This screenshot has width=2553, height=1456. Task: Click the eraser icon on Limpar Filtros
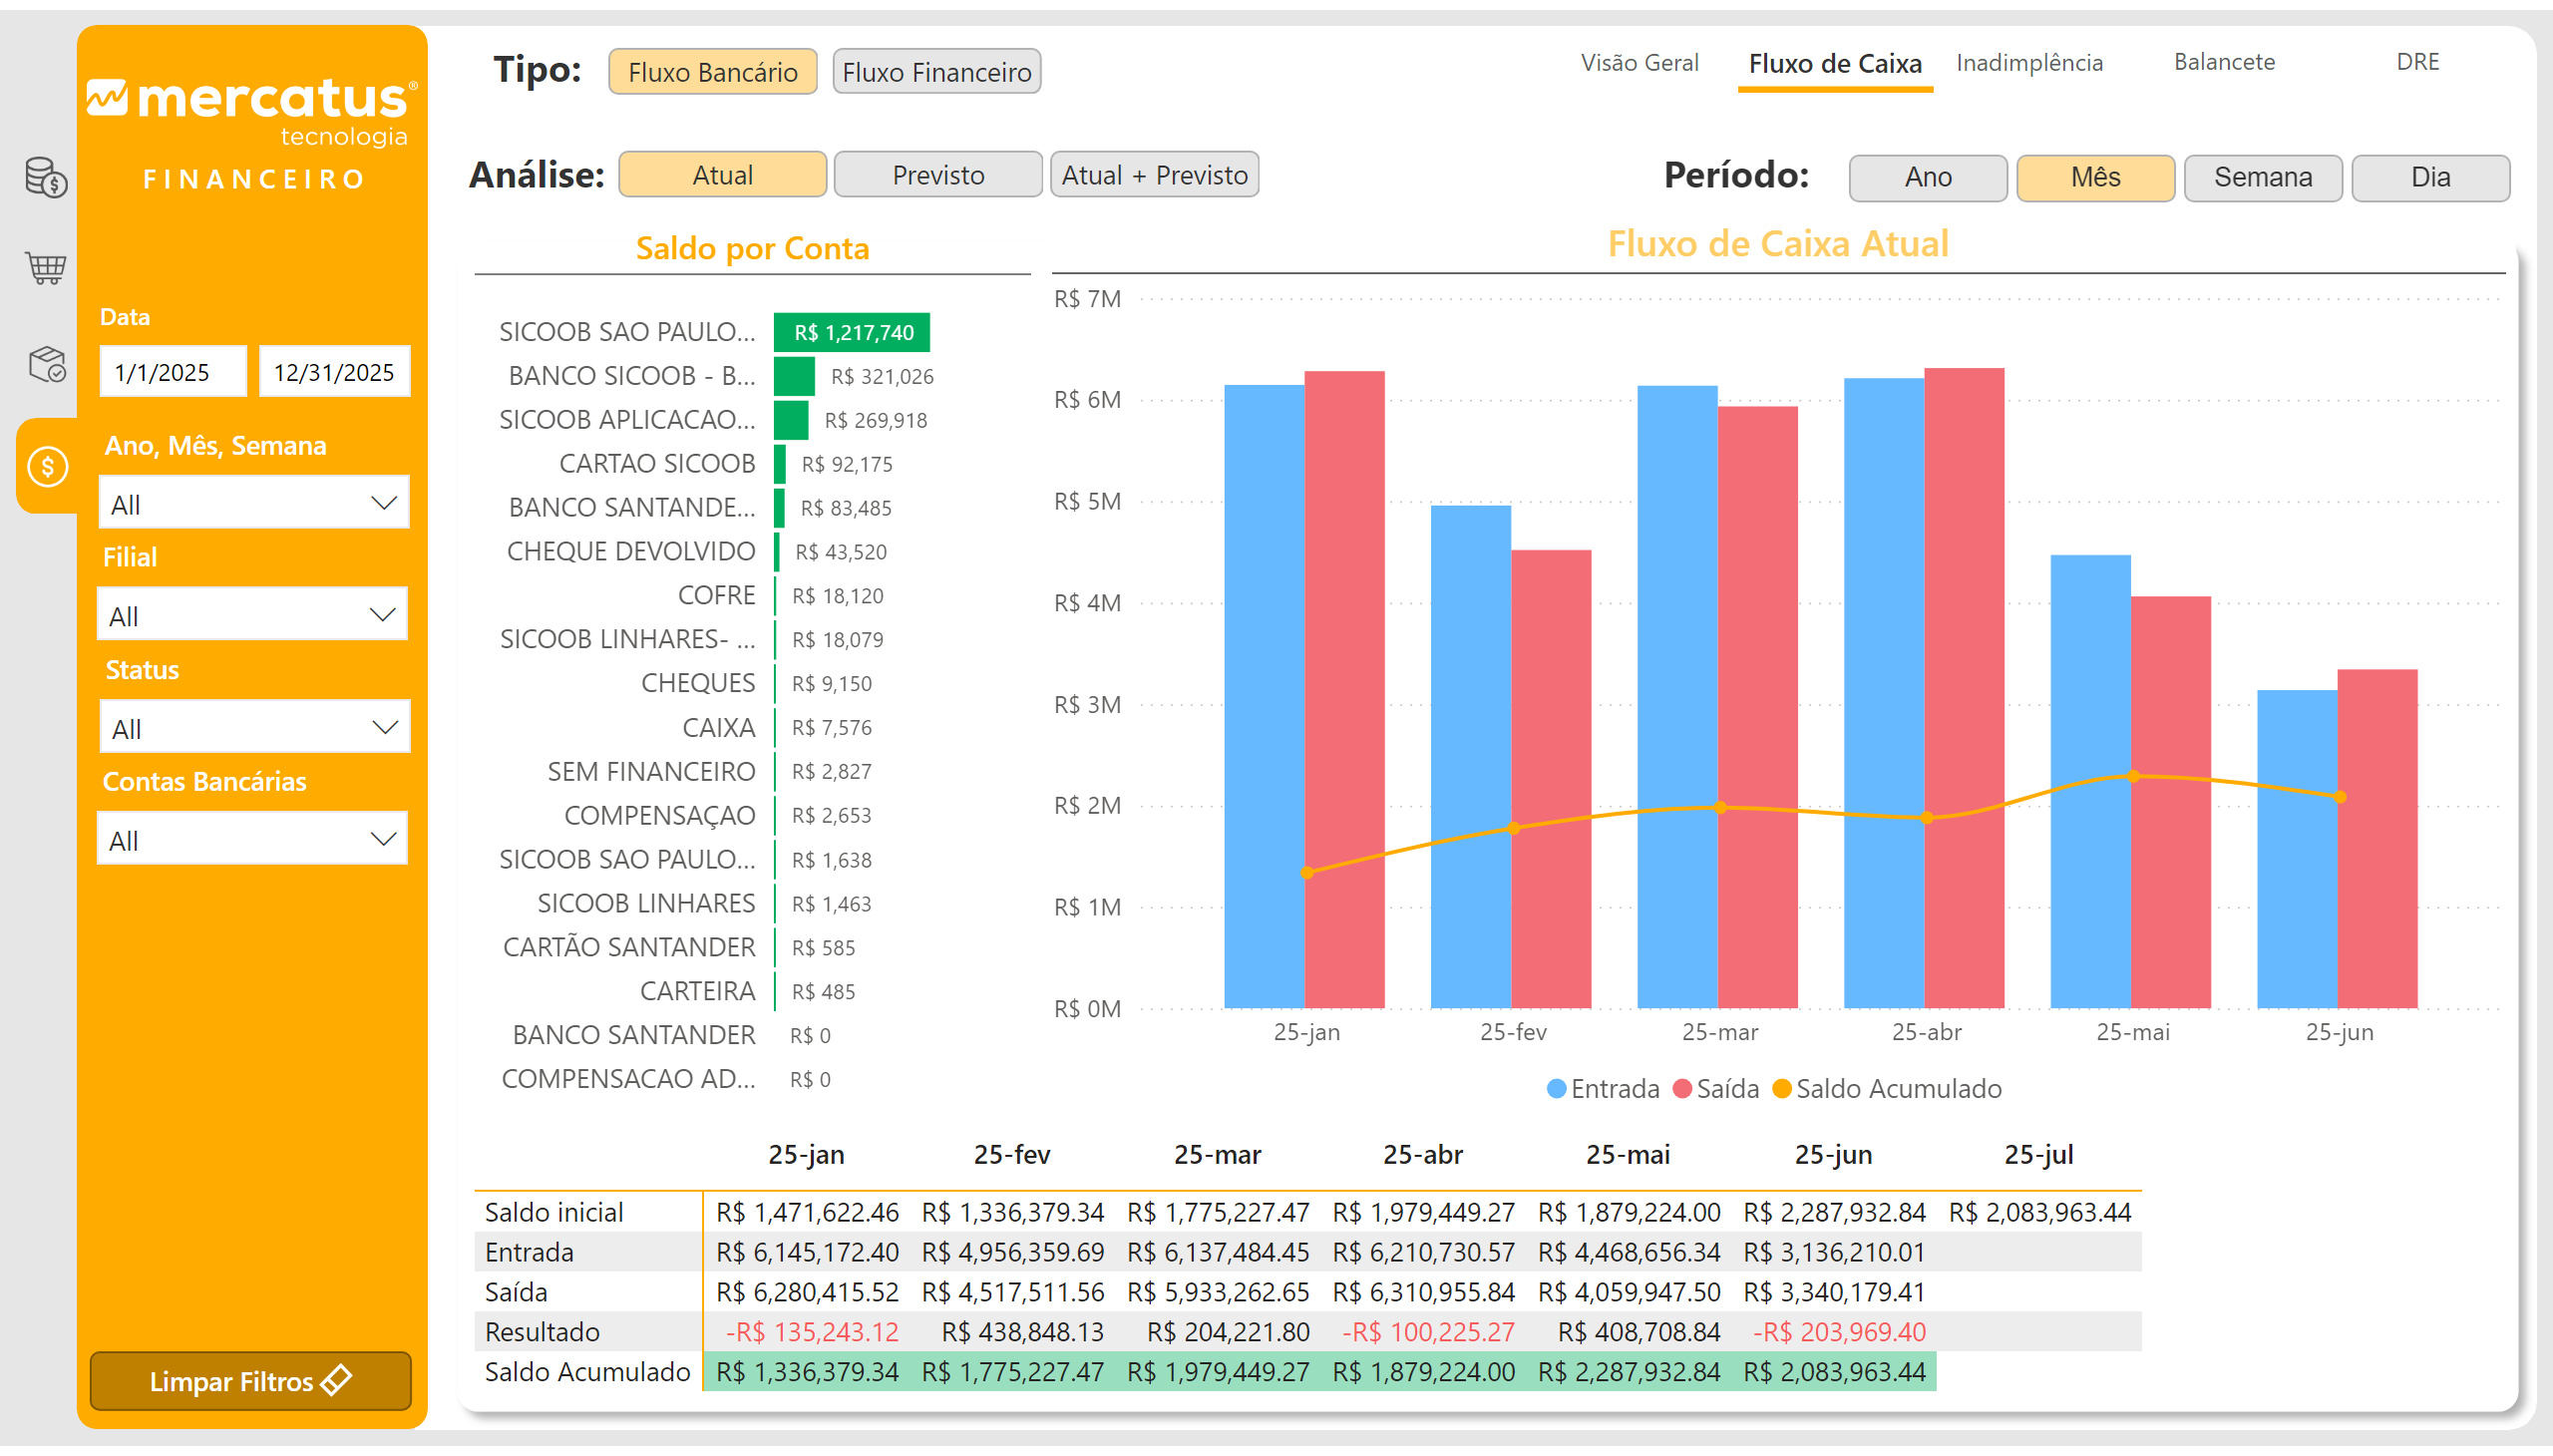pos(337,1380)
